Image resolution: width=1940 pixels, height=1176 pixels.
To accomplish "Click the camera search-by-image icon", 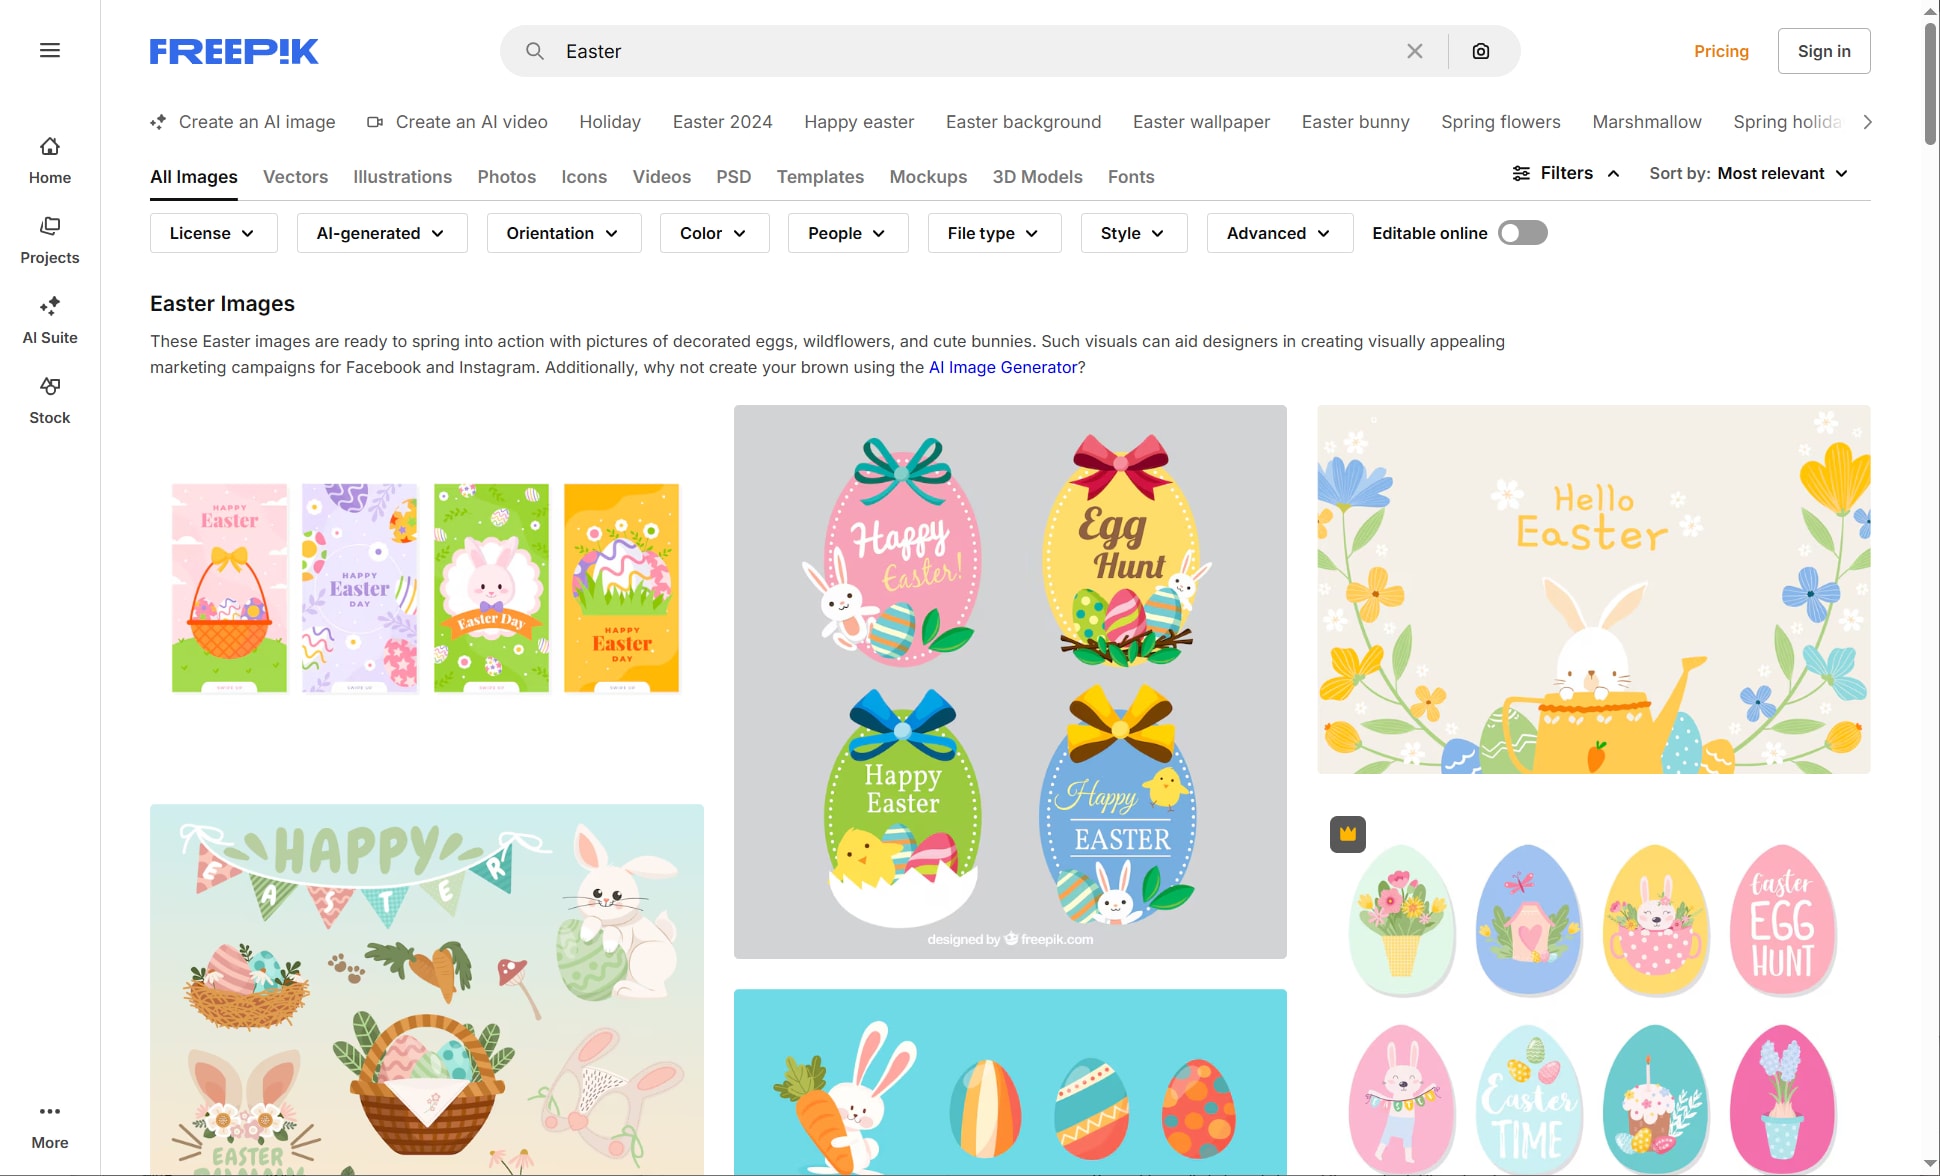I will 1481,51.
